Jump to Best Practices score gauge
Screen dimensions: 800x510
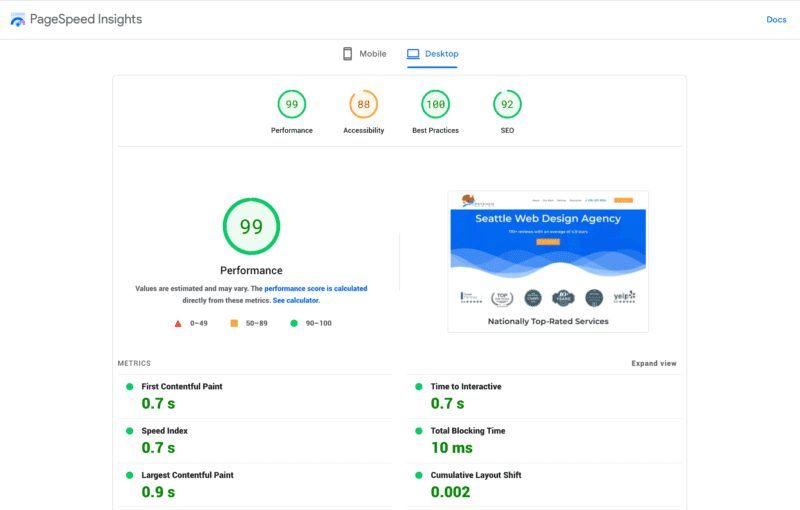(x=435, y=104)
